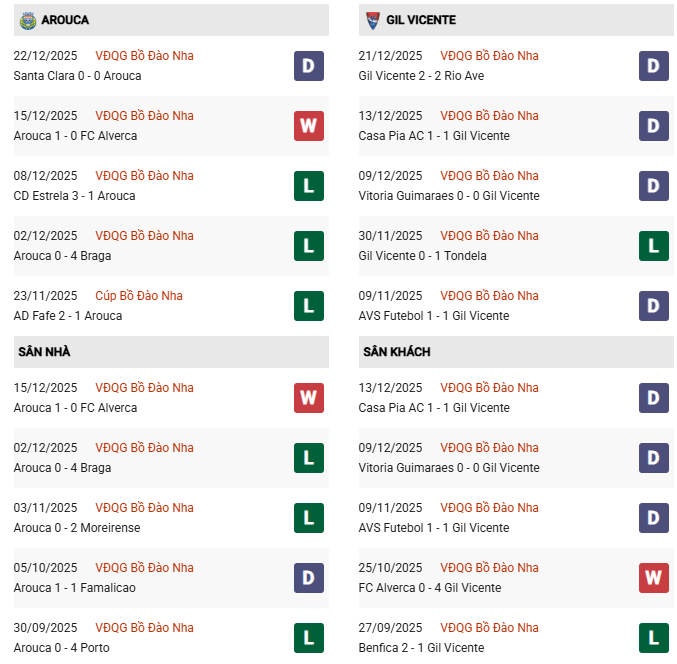Click the red W badge for Arouca vs FC Alverca on 15/12/2025 in the top form list
This screenshot has height=664, width=677.
click(308, 126)
